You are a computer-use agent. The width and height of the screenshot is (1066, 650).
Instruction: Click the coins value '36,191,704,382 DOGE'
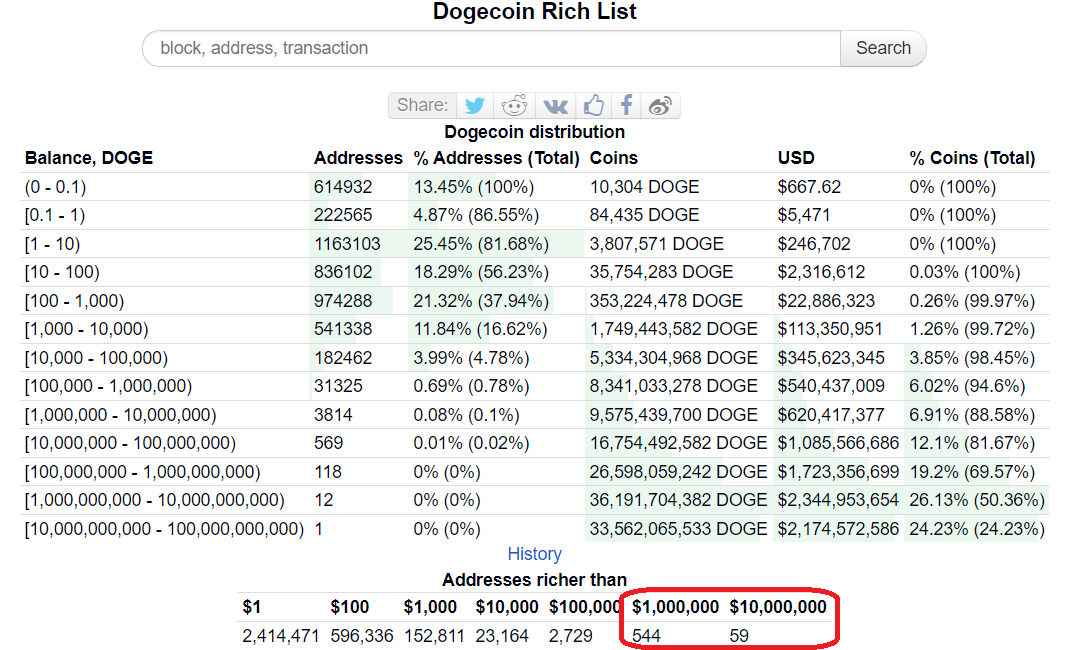pyautogui.click(x=678, y=500)
